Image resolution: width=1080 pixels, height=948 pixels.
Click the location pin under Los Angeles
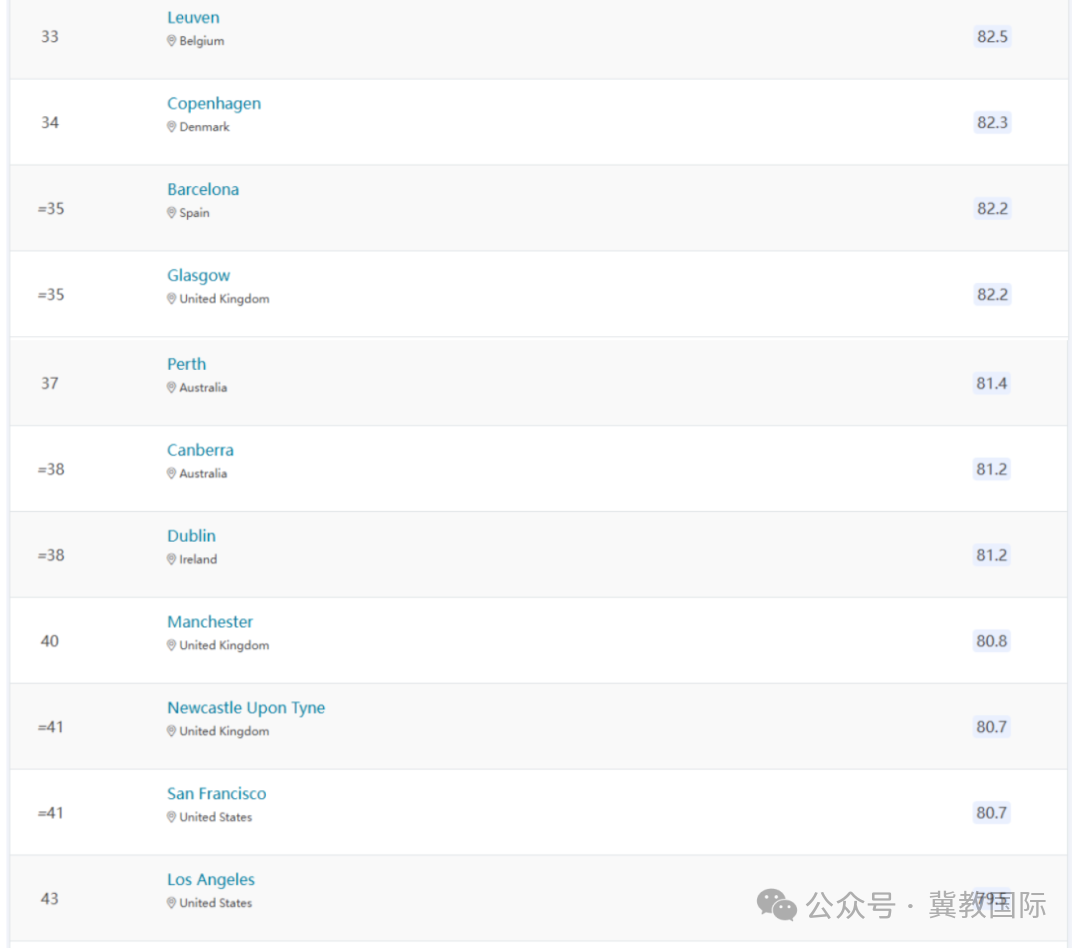point(172,903)
